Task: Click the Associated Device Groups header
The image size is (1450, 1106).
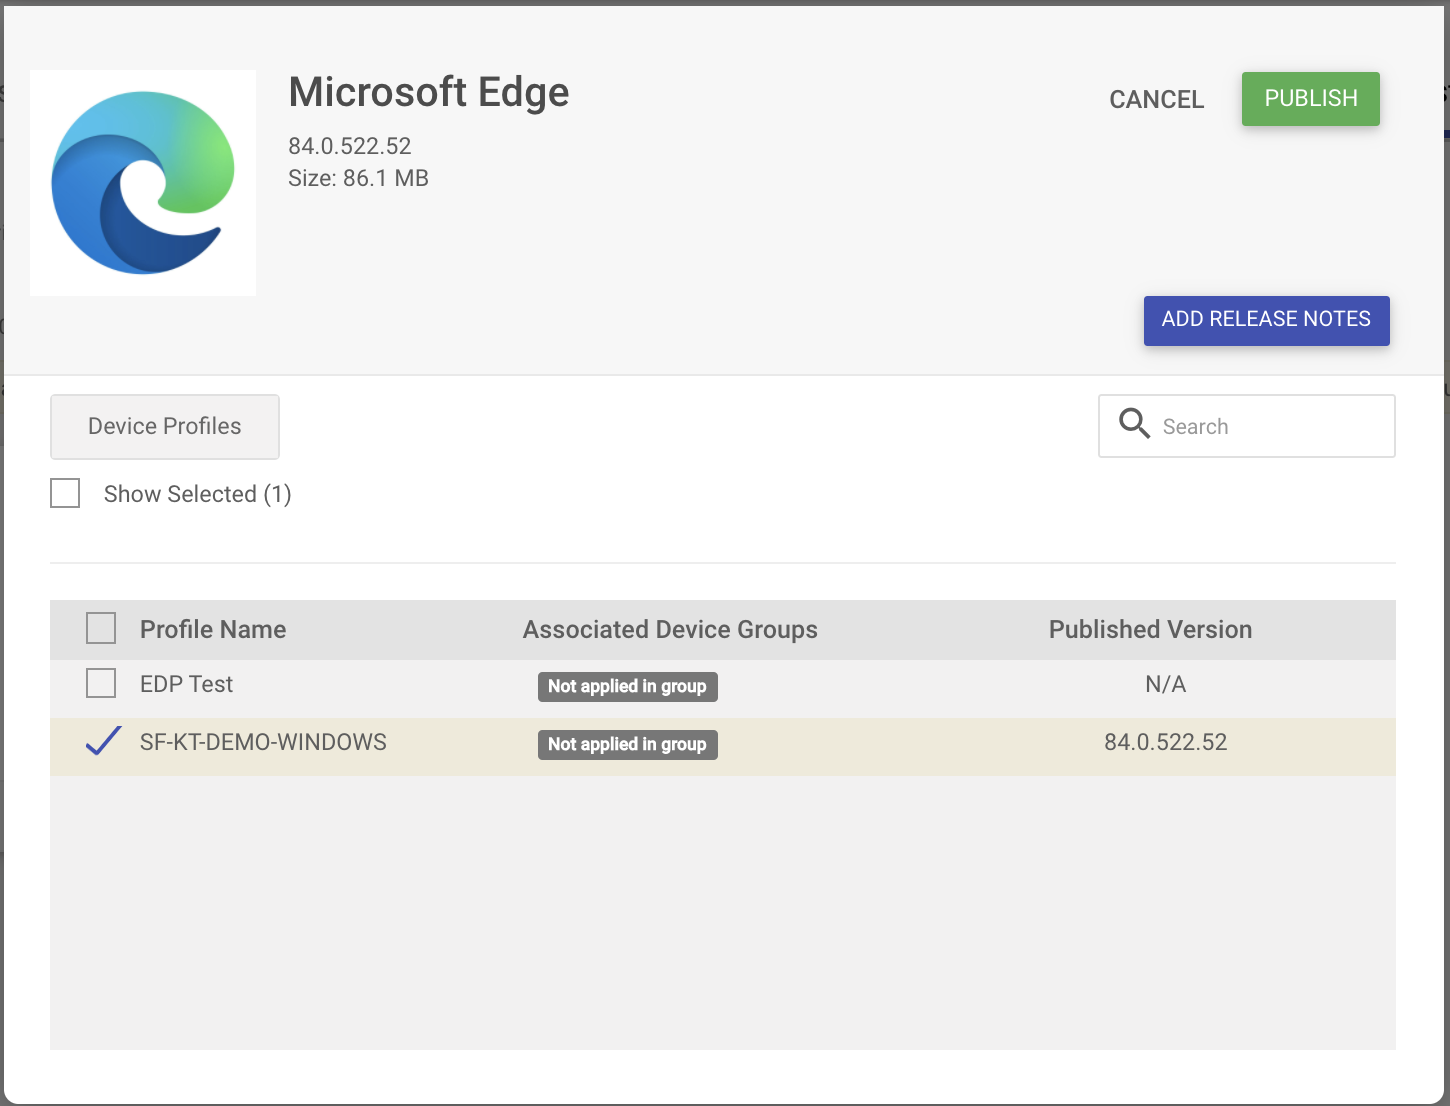Action: tap(670, 629)
